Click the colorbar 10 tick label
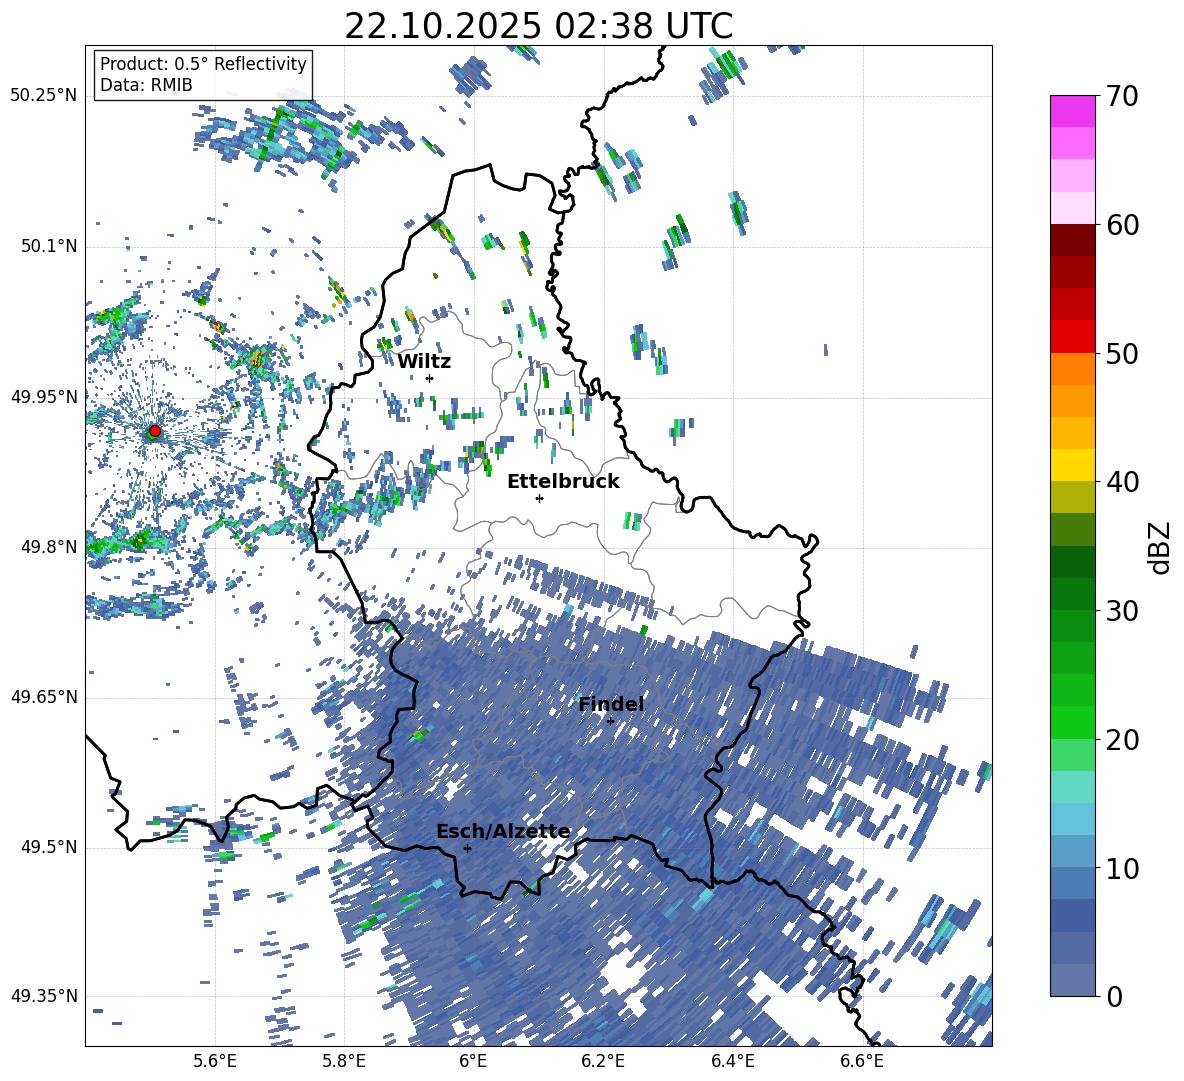The width and height of the screenshot is (1184, 1081). [x=1122, y=868]
